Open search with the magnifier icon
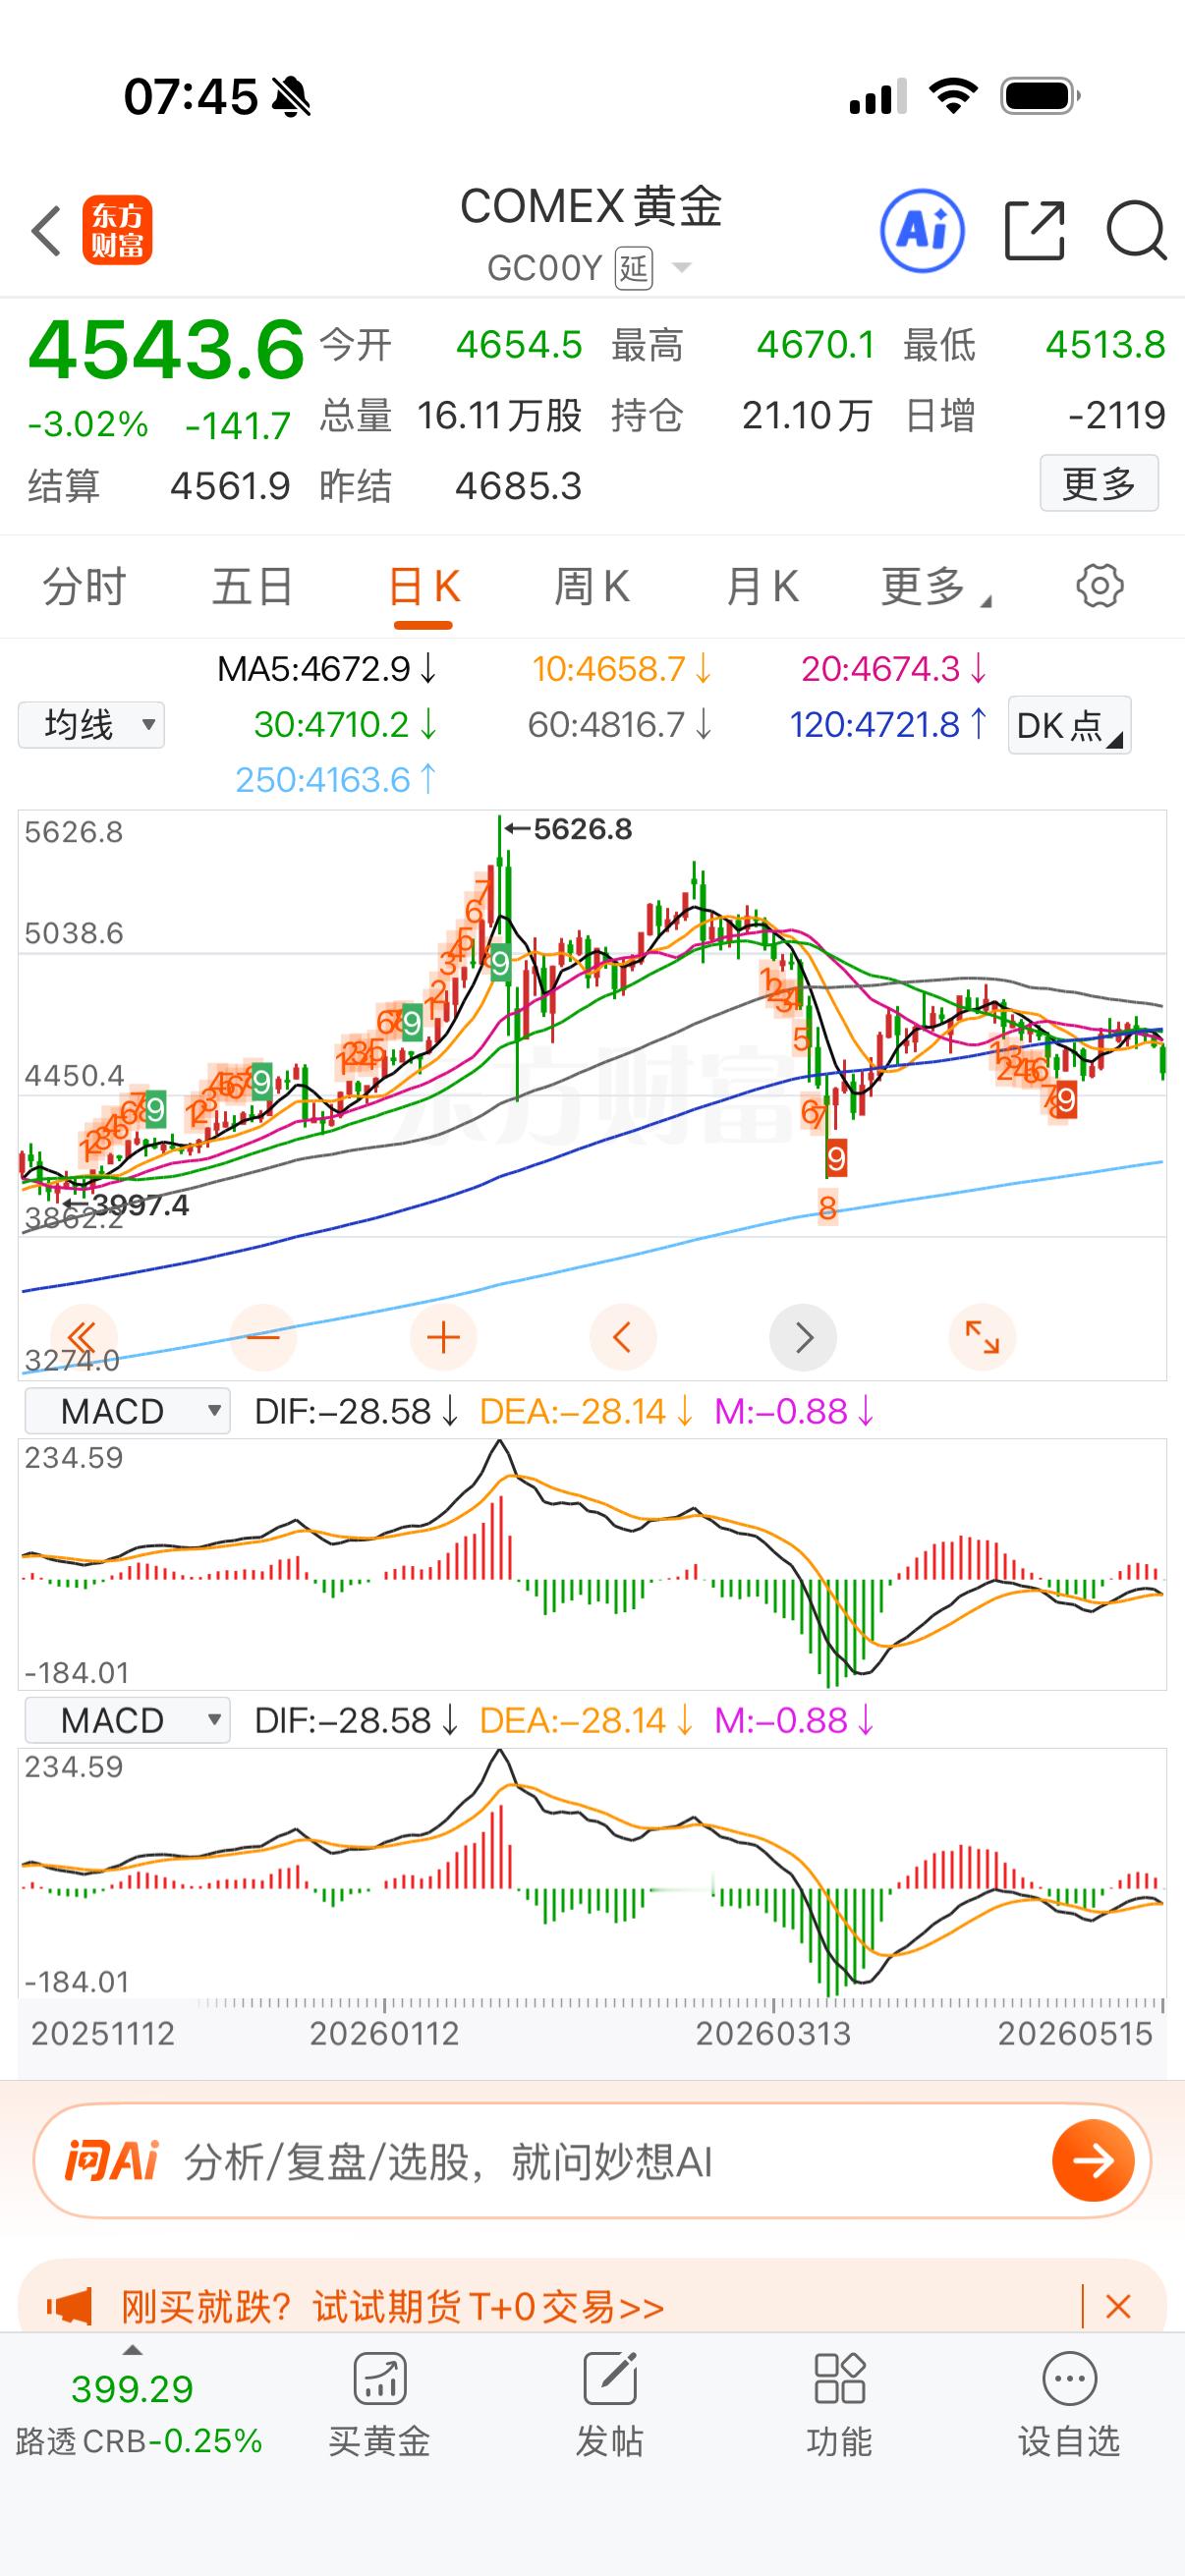 (1137, 231)
